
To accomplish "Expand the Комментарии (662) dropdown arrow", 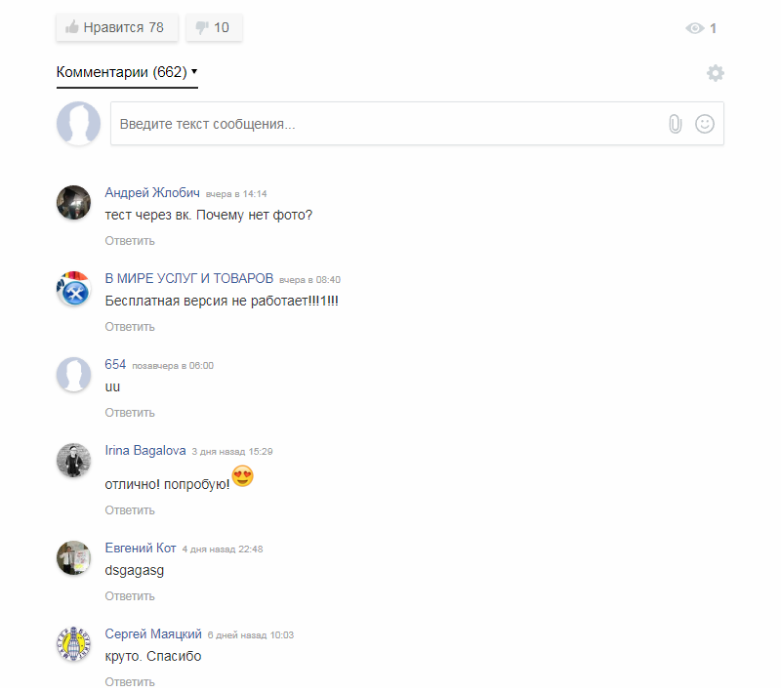I will (x=194, y=71).
